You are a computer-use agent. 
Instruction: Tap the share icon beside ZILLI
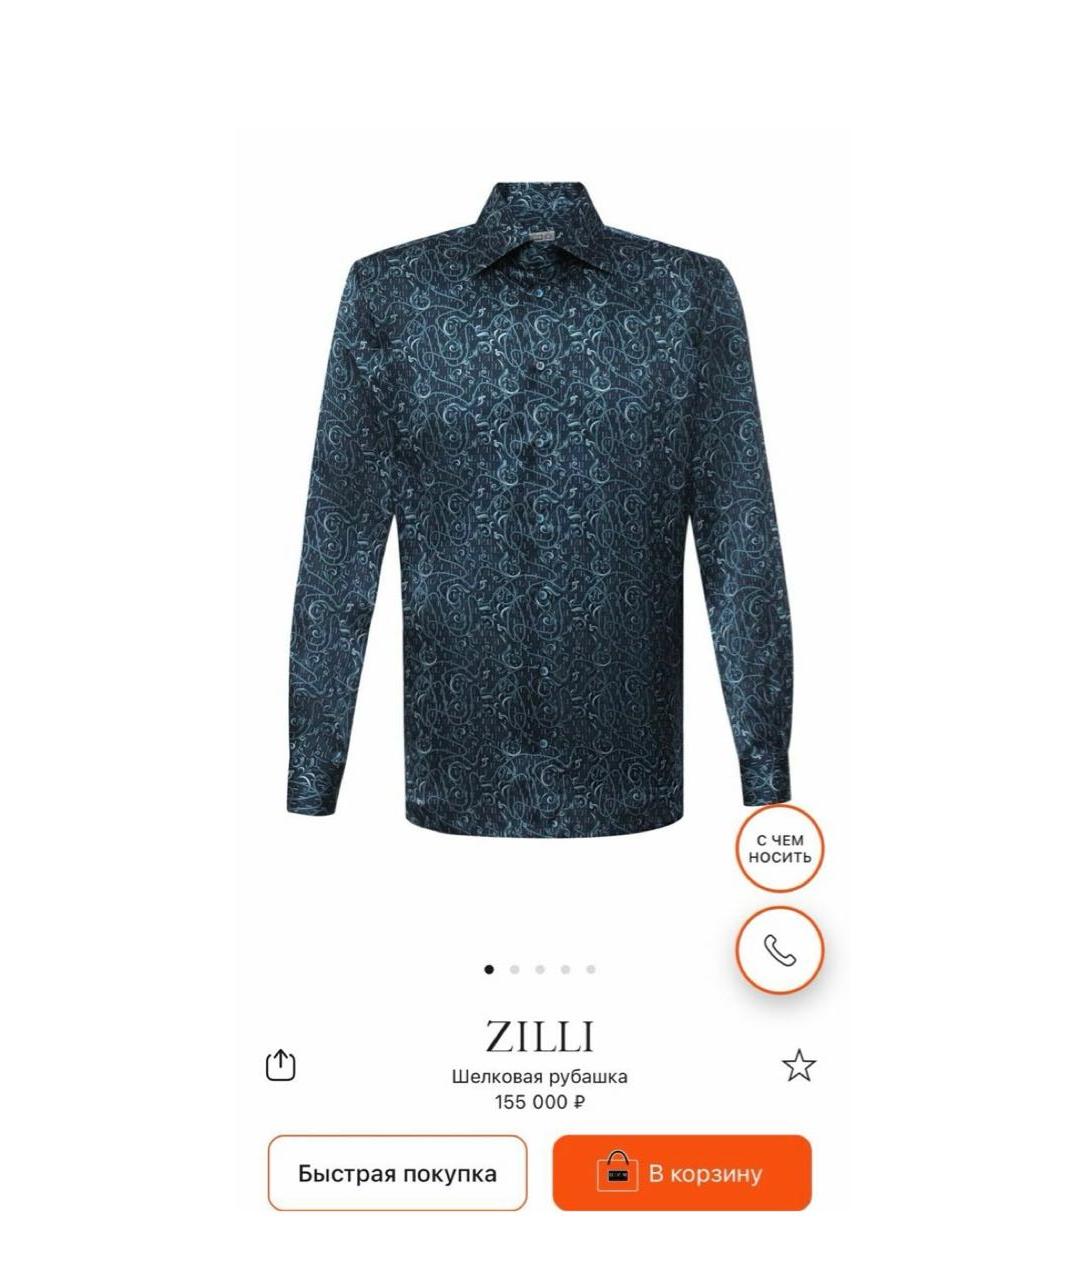point(281,1065)
